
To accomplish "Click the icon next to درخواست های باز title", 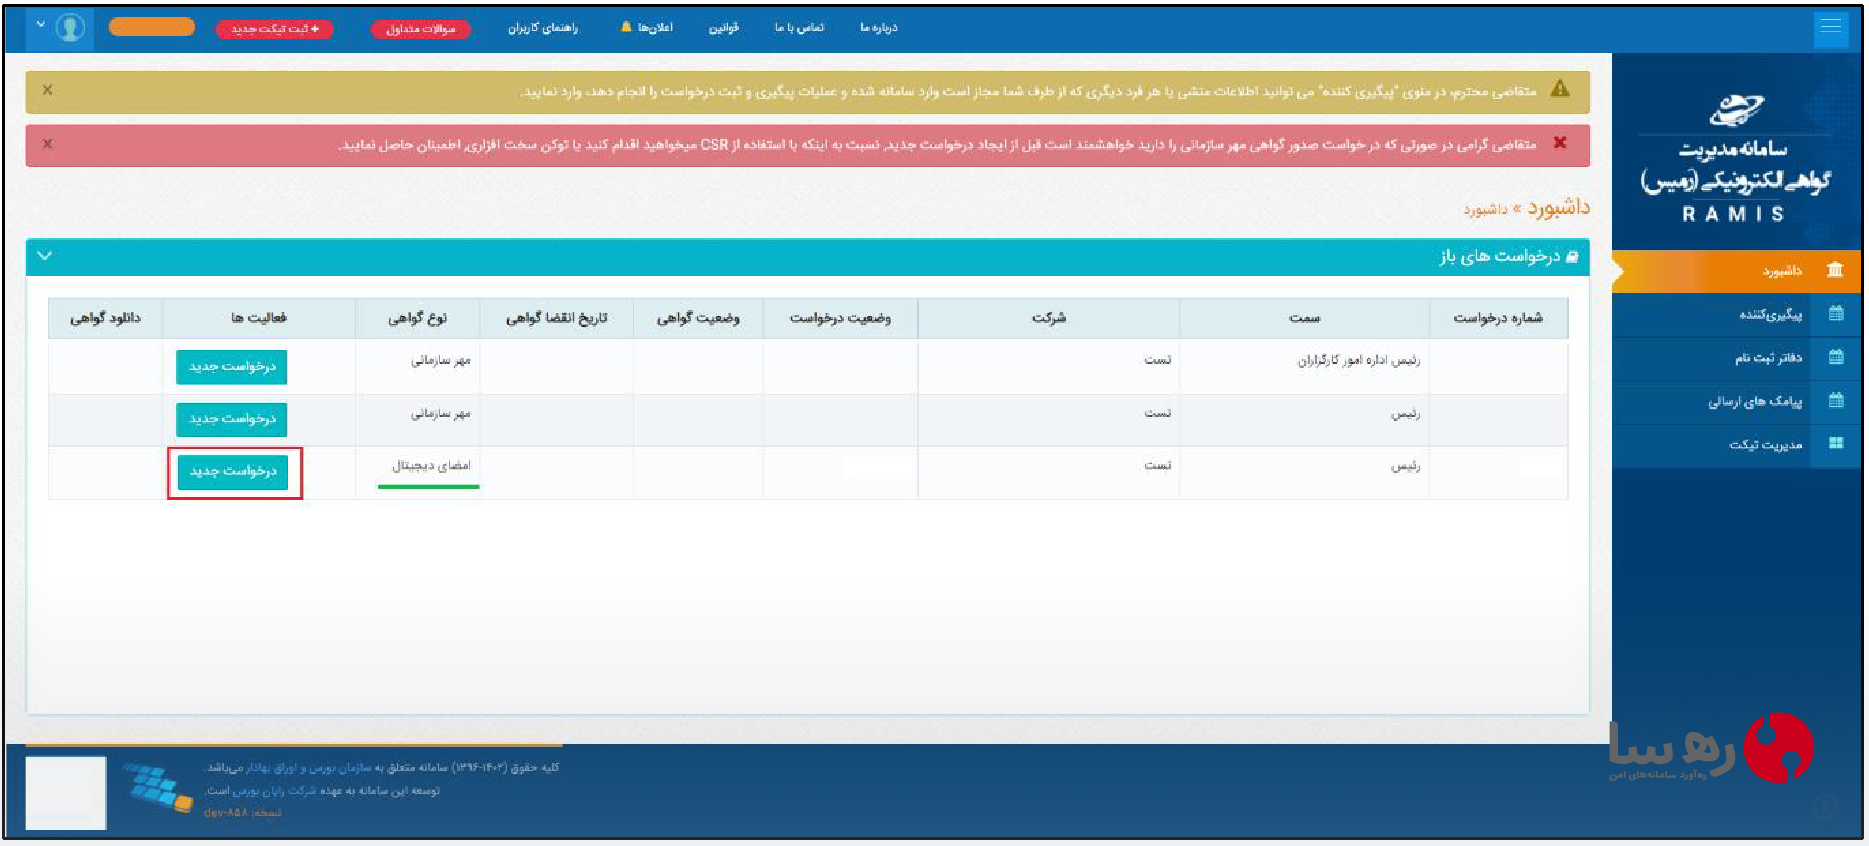I will (1572, 257).
